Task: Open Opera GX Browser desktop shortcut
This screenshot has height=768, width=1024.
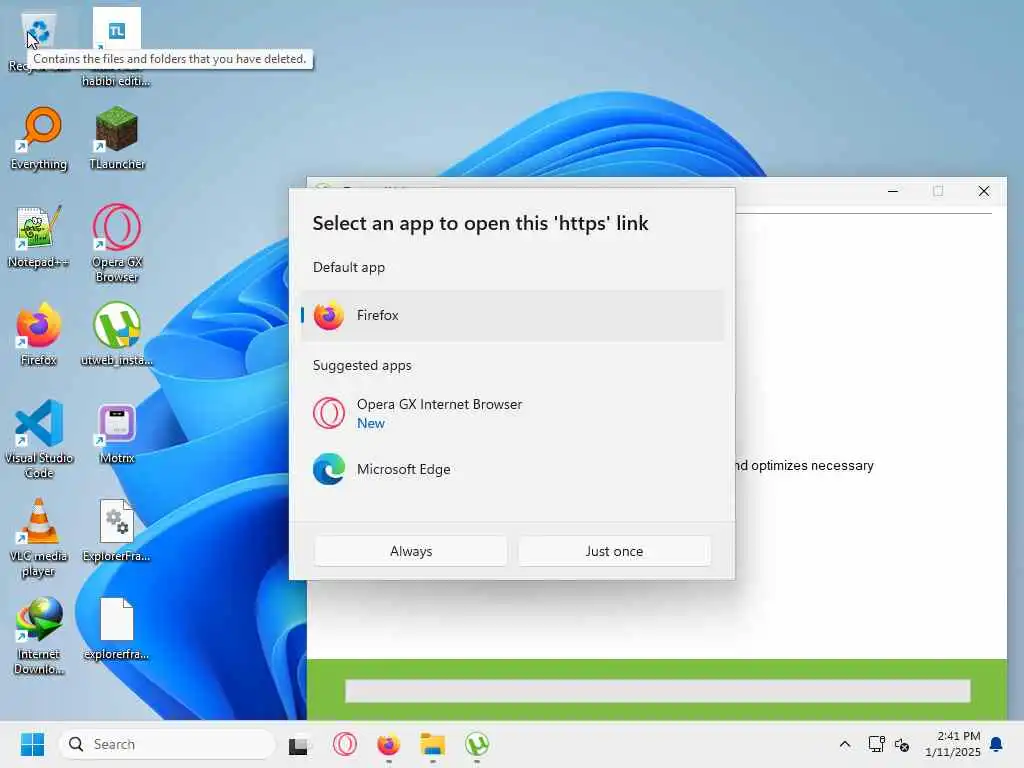Action: pos(117,243)
